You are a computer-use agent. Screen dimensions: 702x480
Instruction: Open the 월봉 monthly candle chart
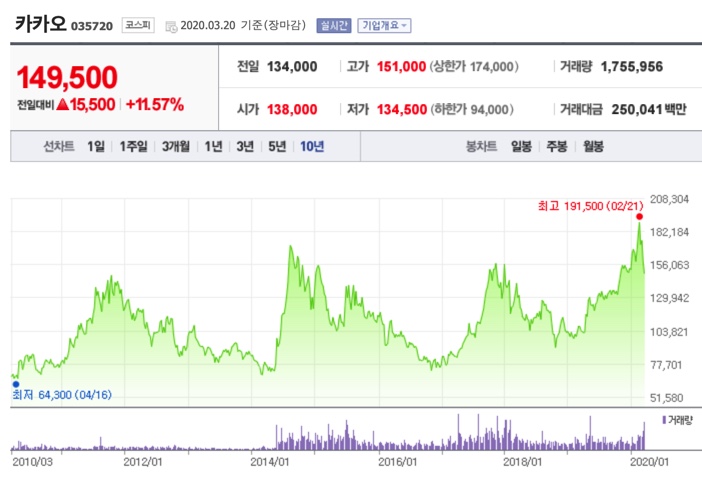593,146
